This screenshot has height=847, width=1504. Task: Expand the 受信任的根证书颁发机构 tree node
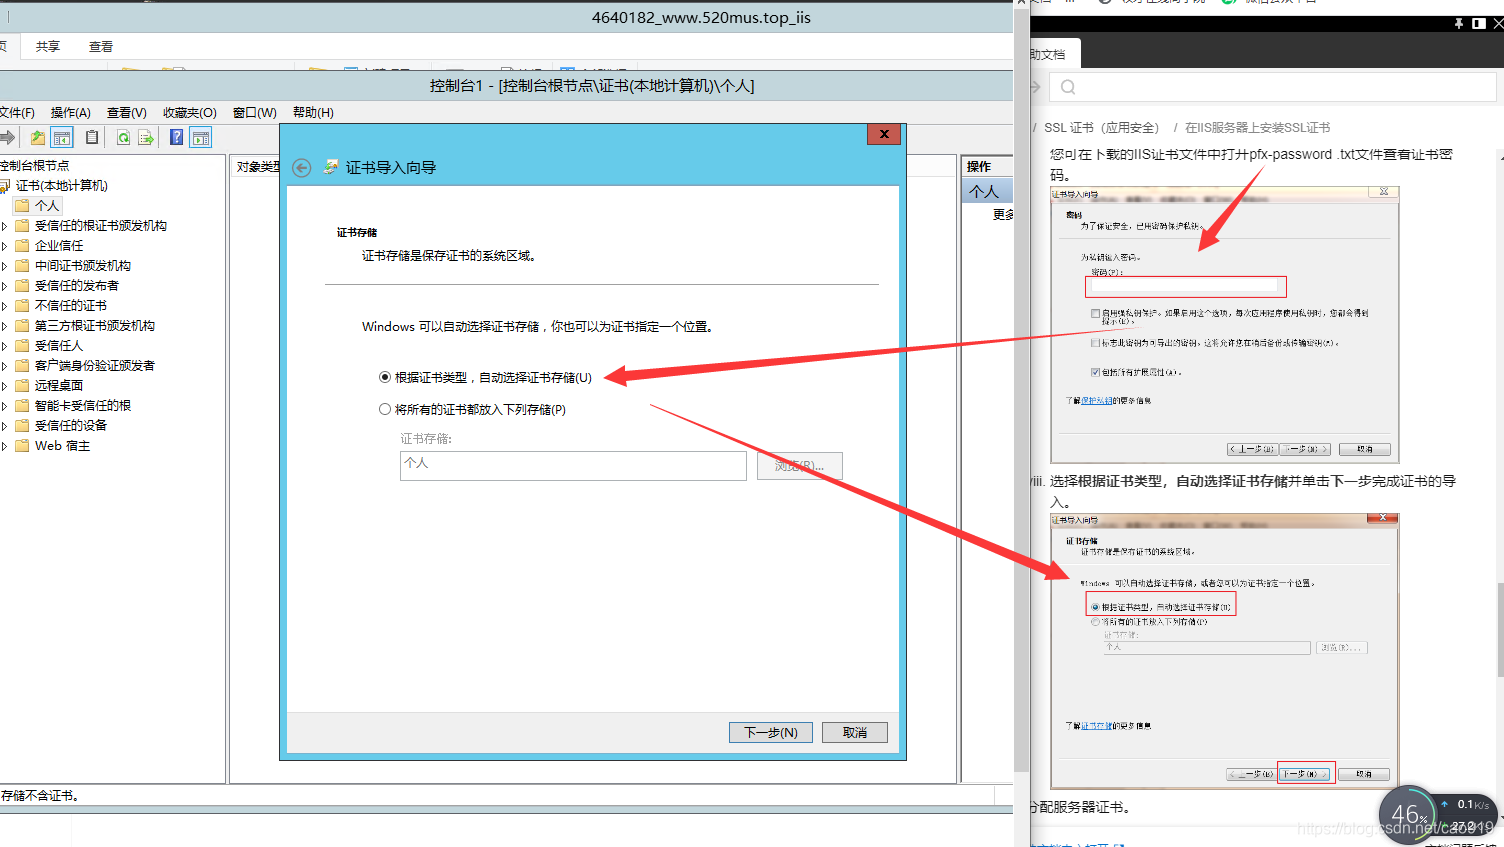[4, 226]
